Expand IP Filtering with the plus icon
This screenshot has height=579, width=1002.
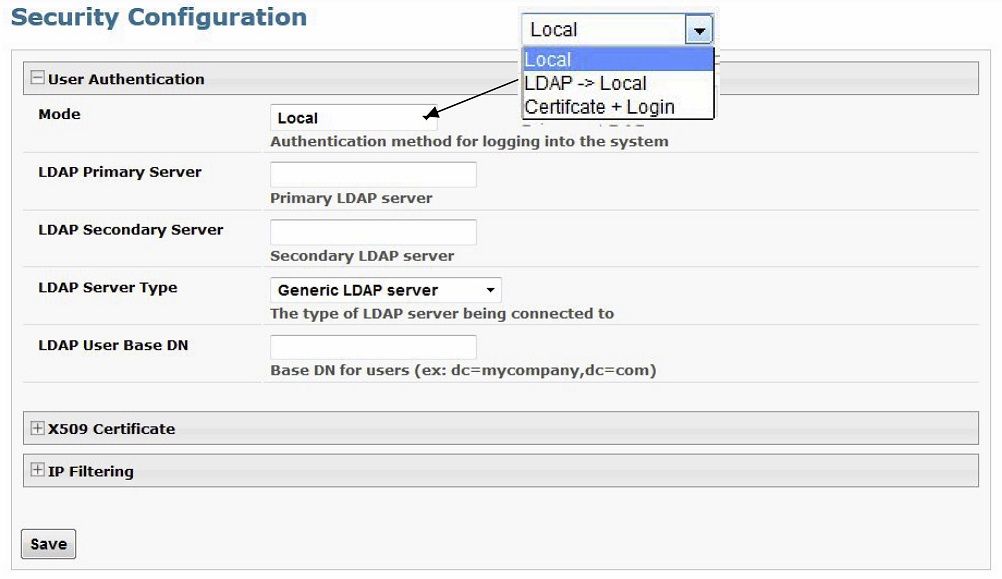pos(38,471)
